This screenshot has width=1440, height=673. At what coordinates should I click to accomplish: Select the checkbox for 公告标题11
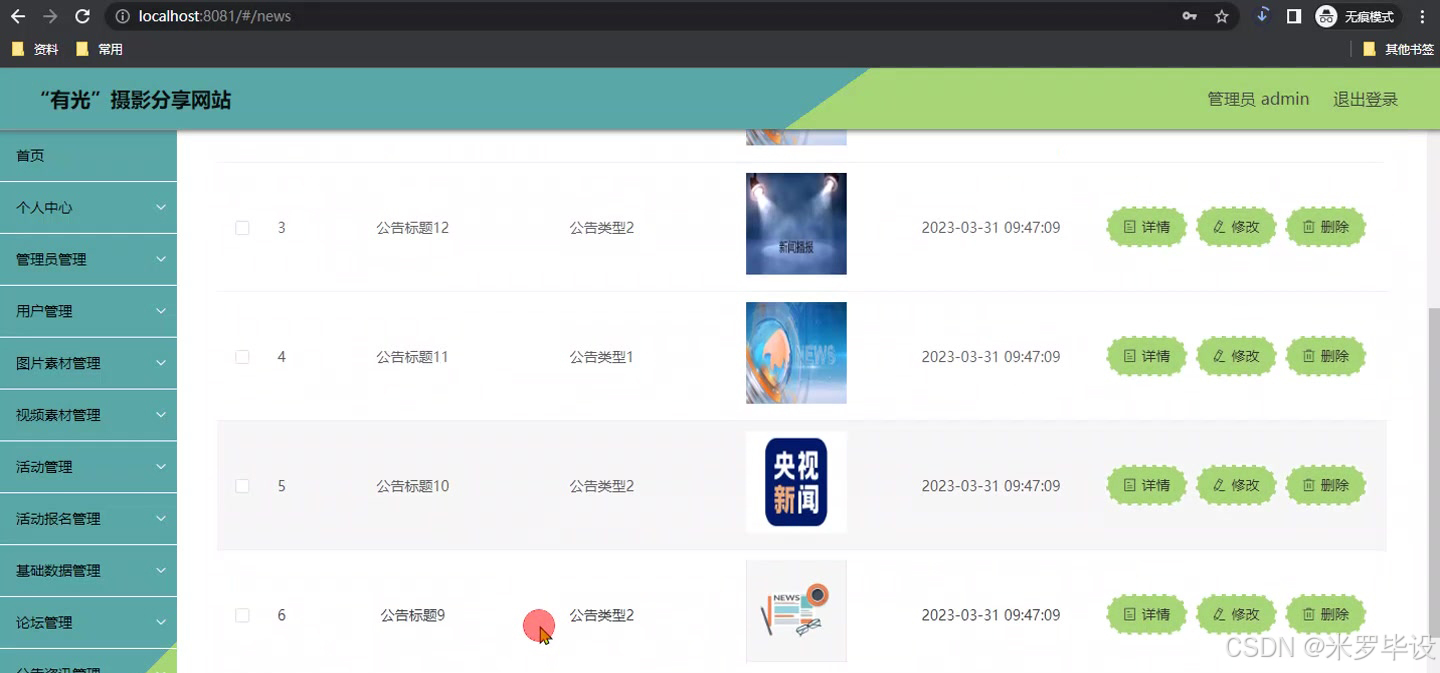242,356
